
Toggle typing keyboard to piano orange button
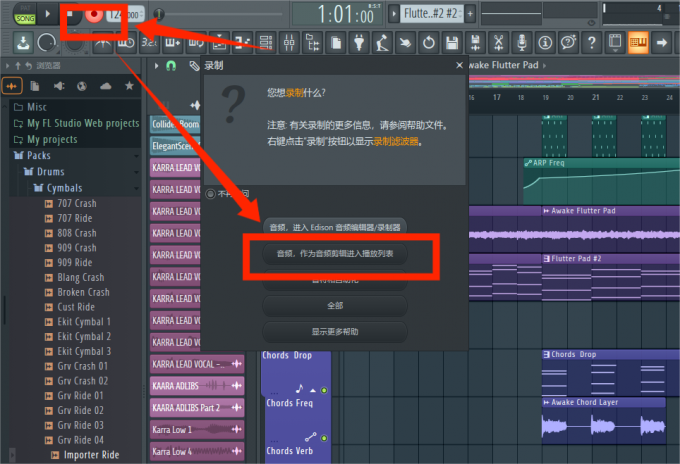[x=638, y=42]
